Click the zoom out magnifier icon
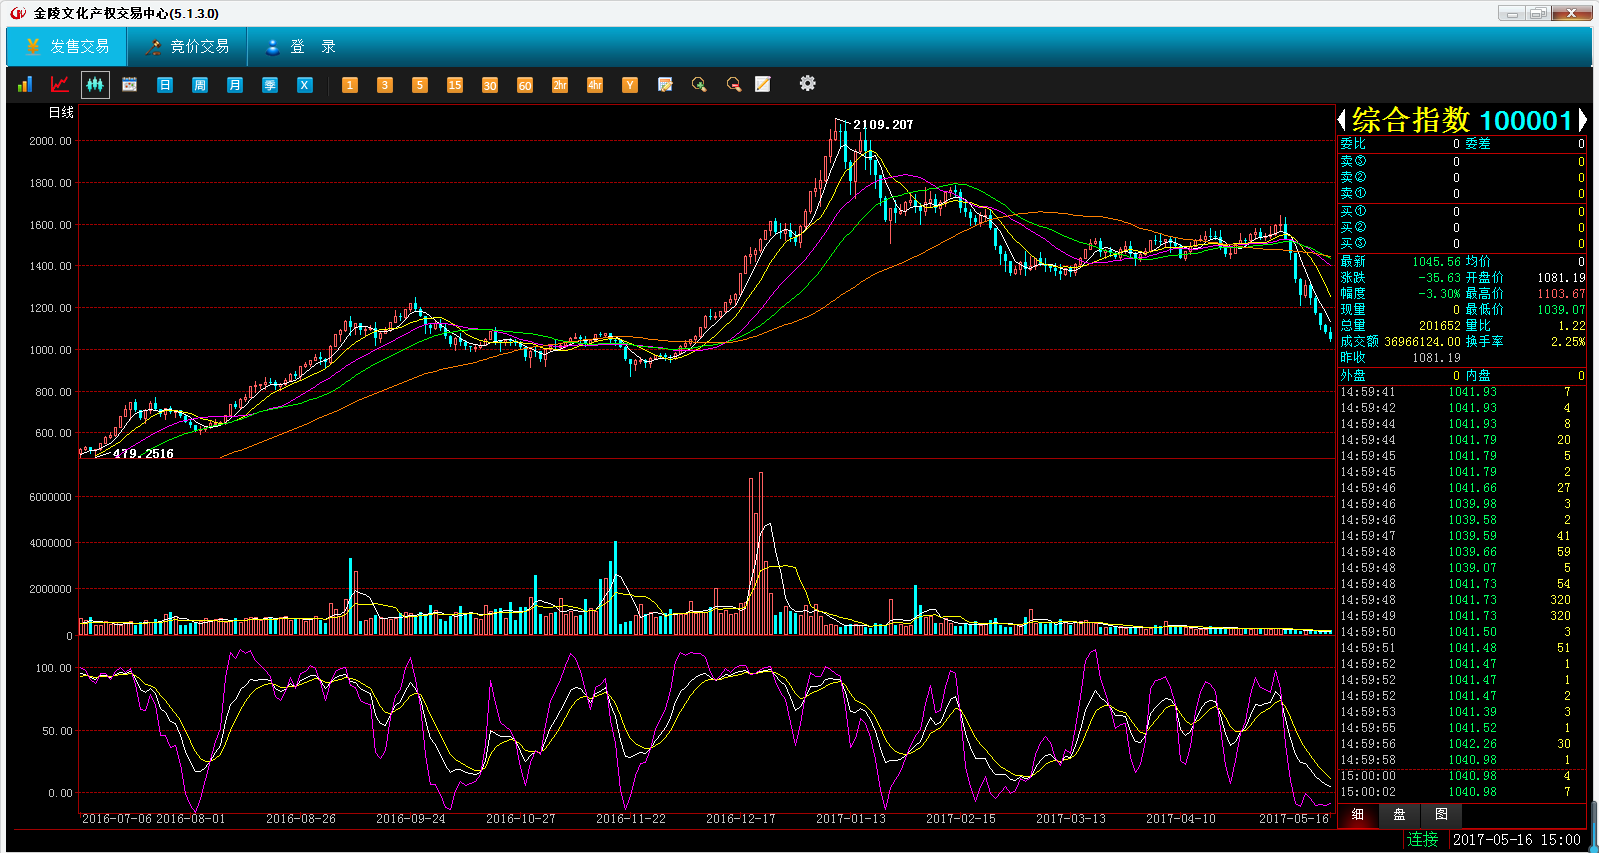The height and width of the screenshot is (853, 1599). coord(734,85)
